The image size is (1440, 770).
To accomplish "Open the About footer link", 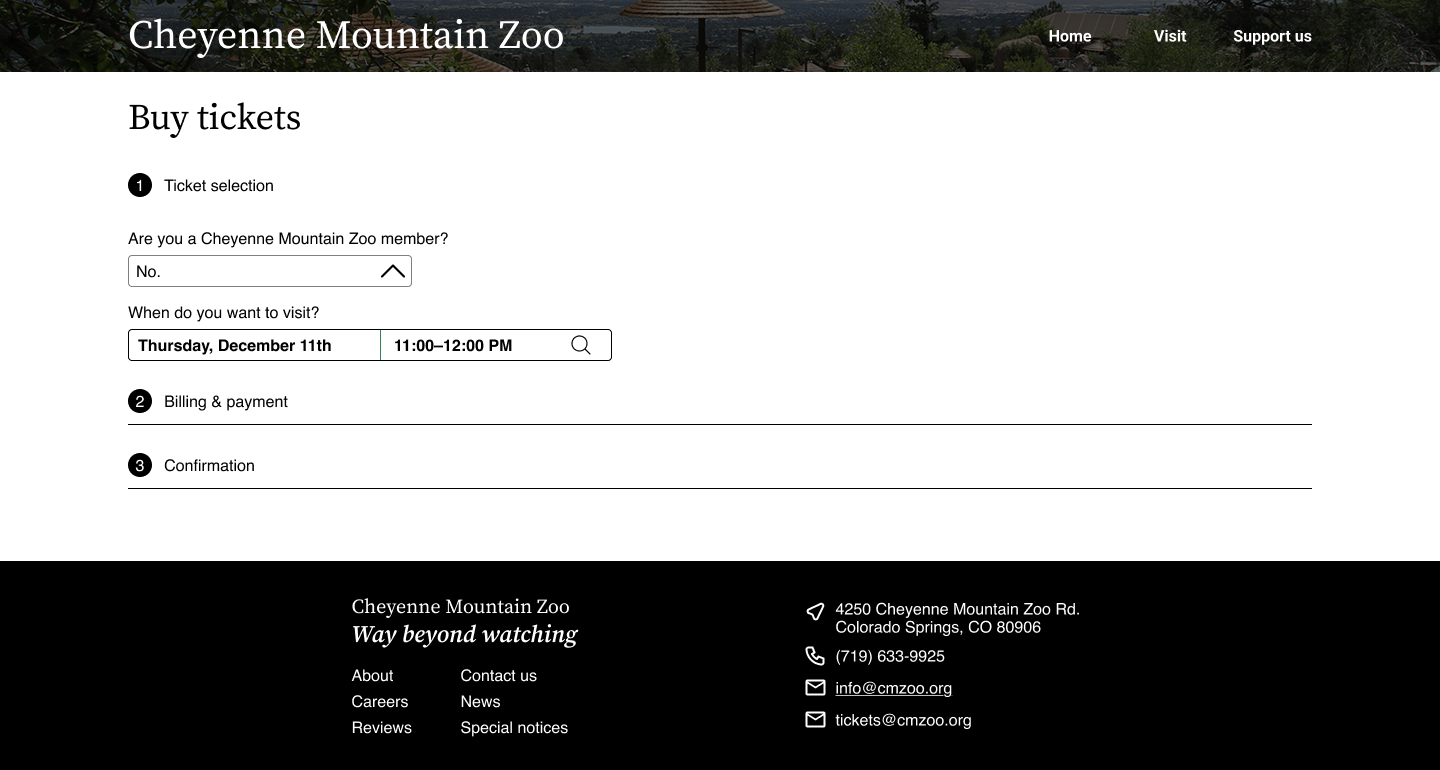I will [x=372, y=676].
